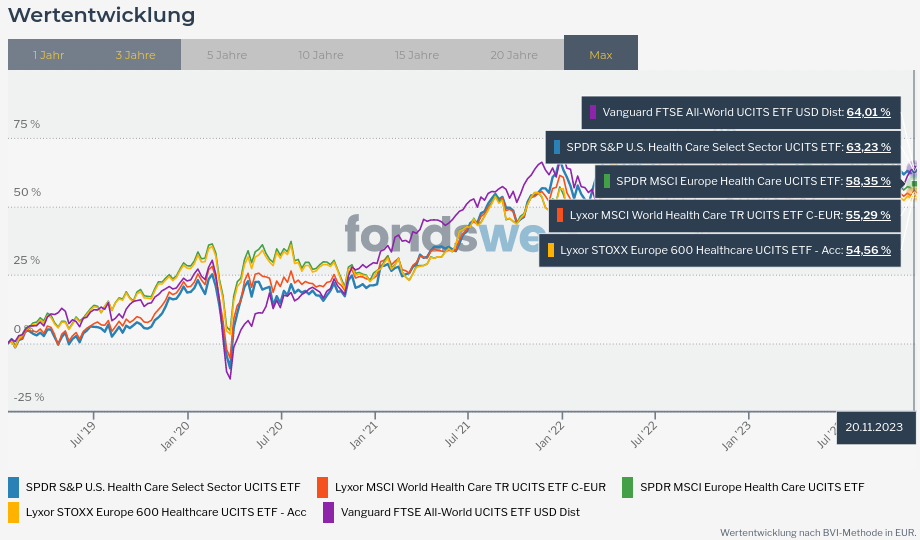920x540 pixels.
Task: Click the blue SPDR U.S. legend color swatch
Action: point(13,487)
